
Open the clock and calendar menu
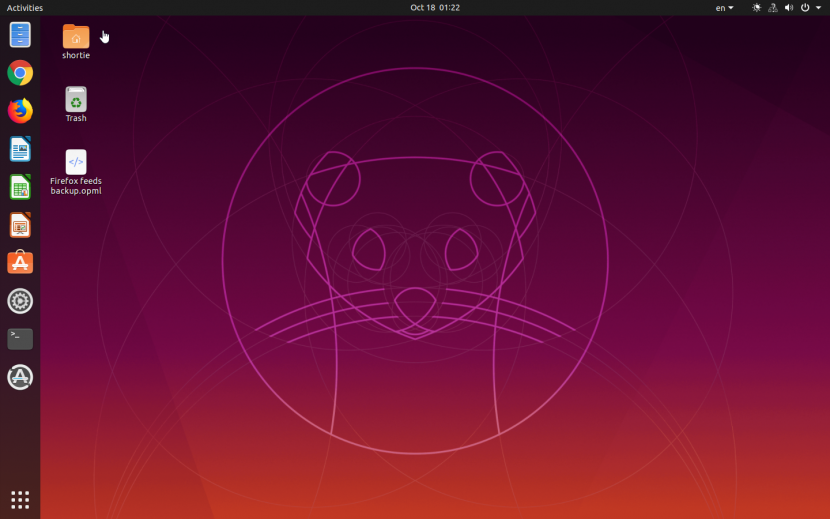(435, 7)
